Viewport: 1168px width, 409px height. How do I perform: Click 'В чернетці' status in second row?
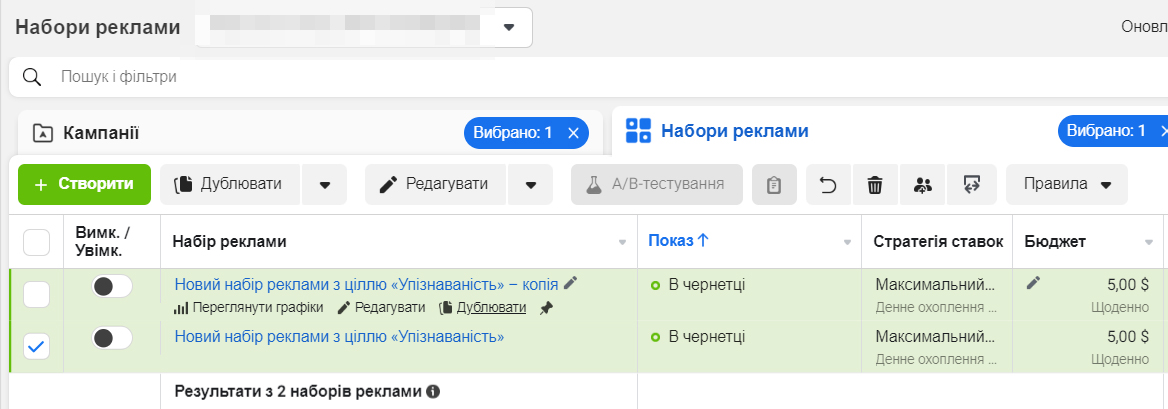click(x=706, y=337)
